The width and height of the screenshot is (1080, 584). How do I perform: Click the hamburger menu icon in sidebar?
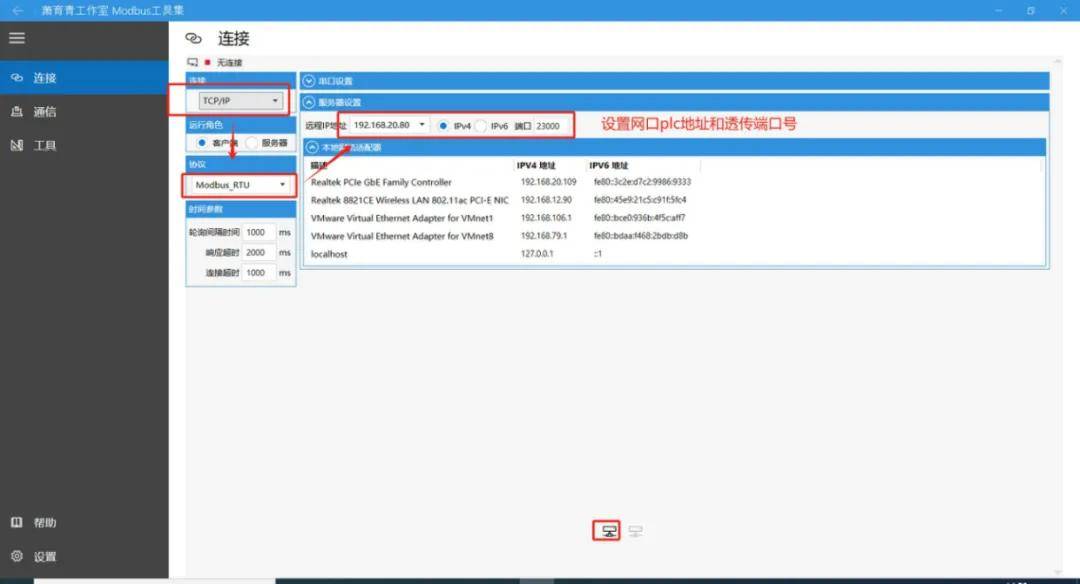pyautogui.click(x=17, y=38)
